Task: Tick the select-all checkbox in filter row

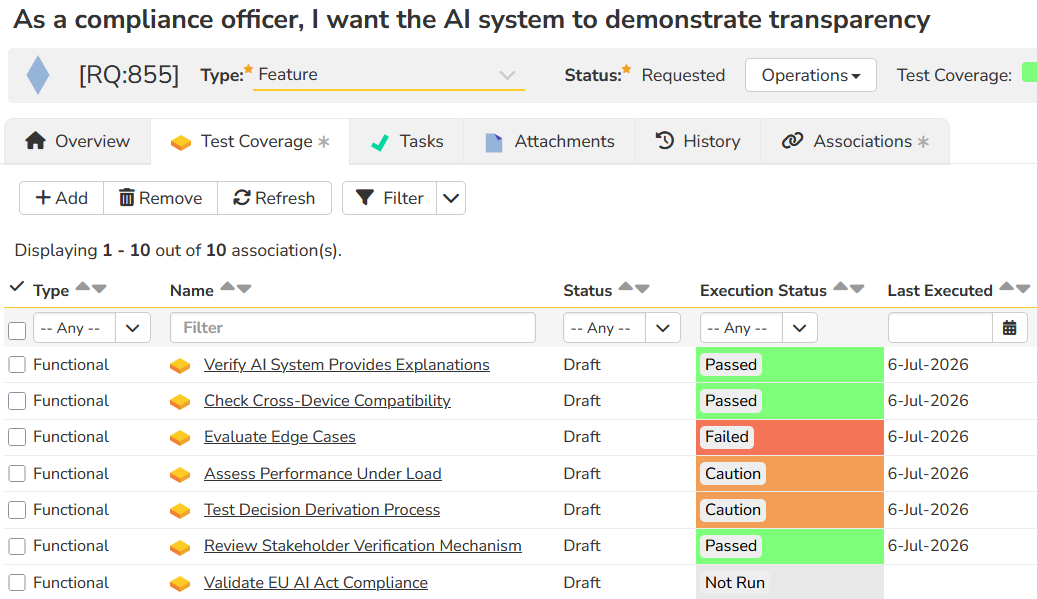Action: point(17,331)
